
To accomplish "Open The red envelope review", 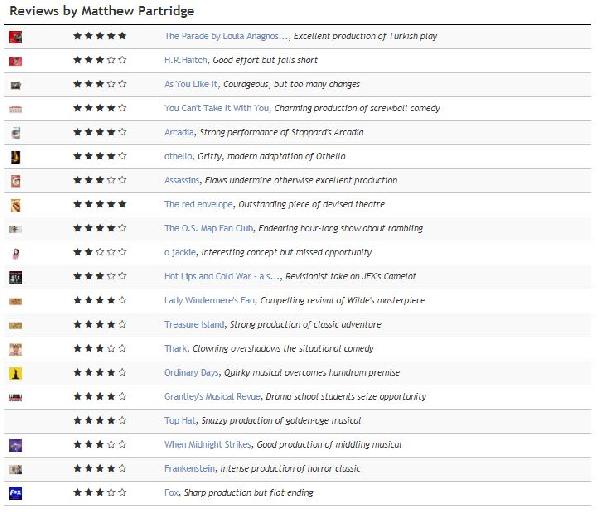I will coord(198,204).
